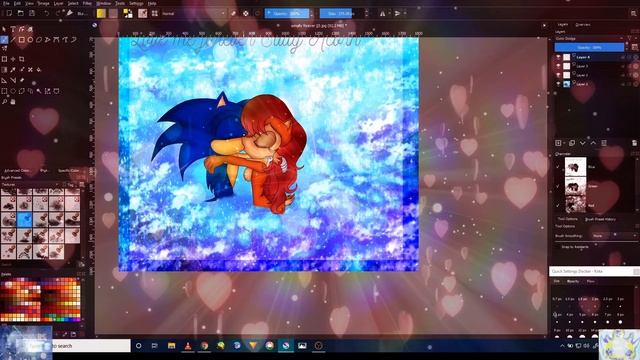Uncheck the Green channel checkbox
Viewport: 640px width, 360px height.
558,186
